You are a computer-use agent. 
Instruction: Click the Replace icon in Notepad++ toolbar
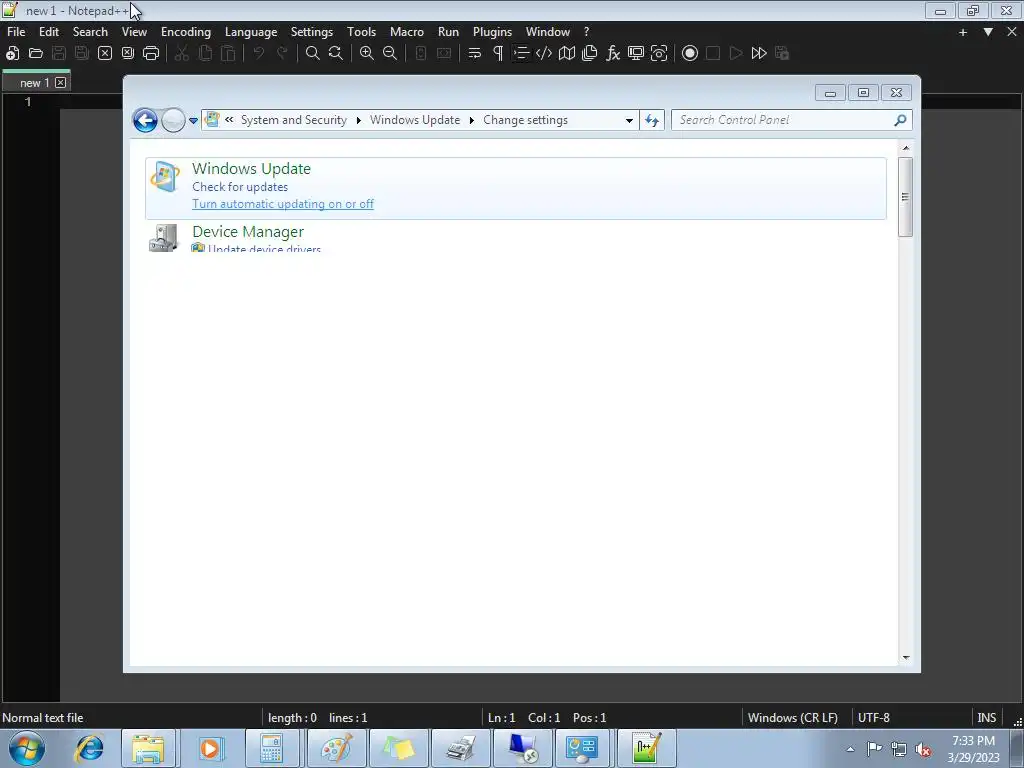pos(336,54)
